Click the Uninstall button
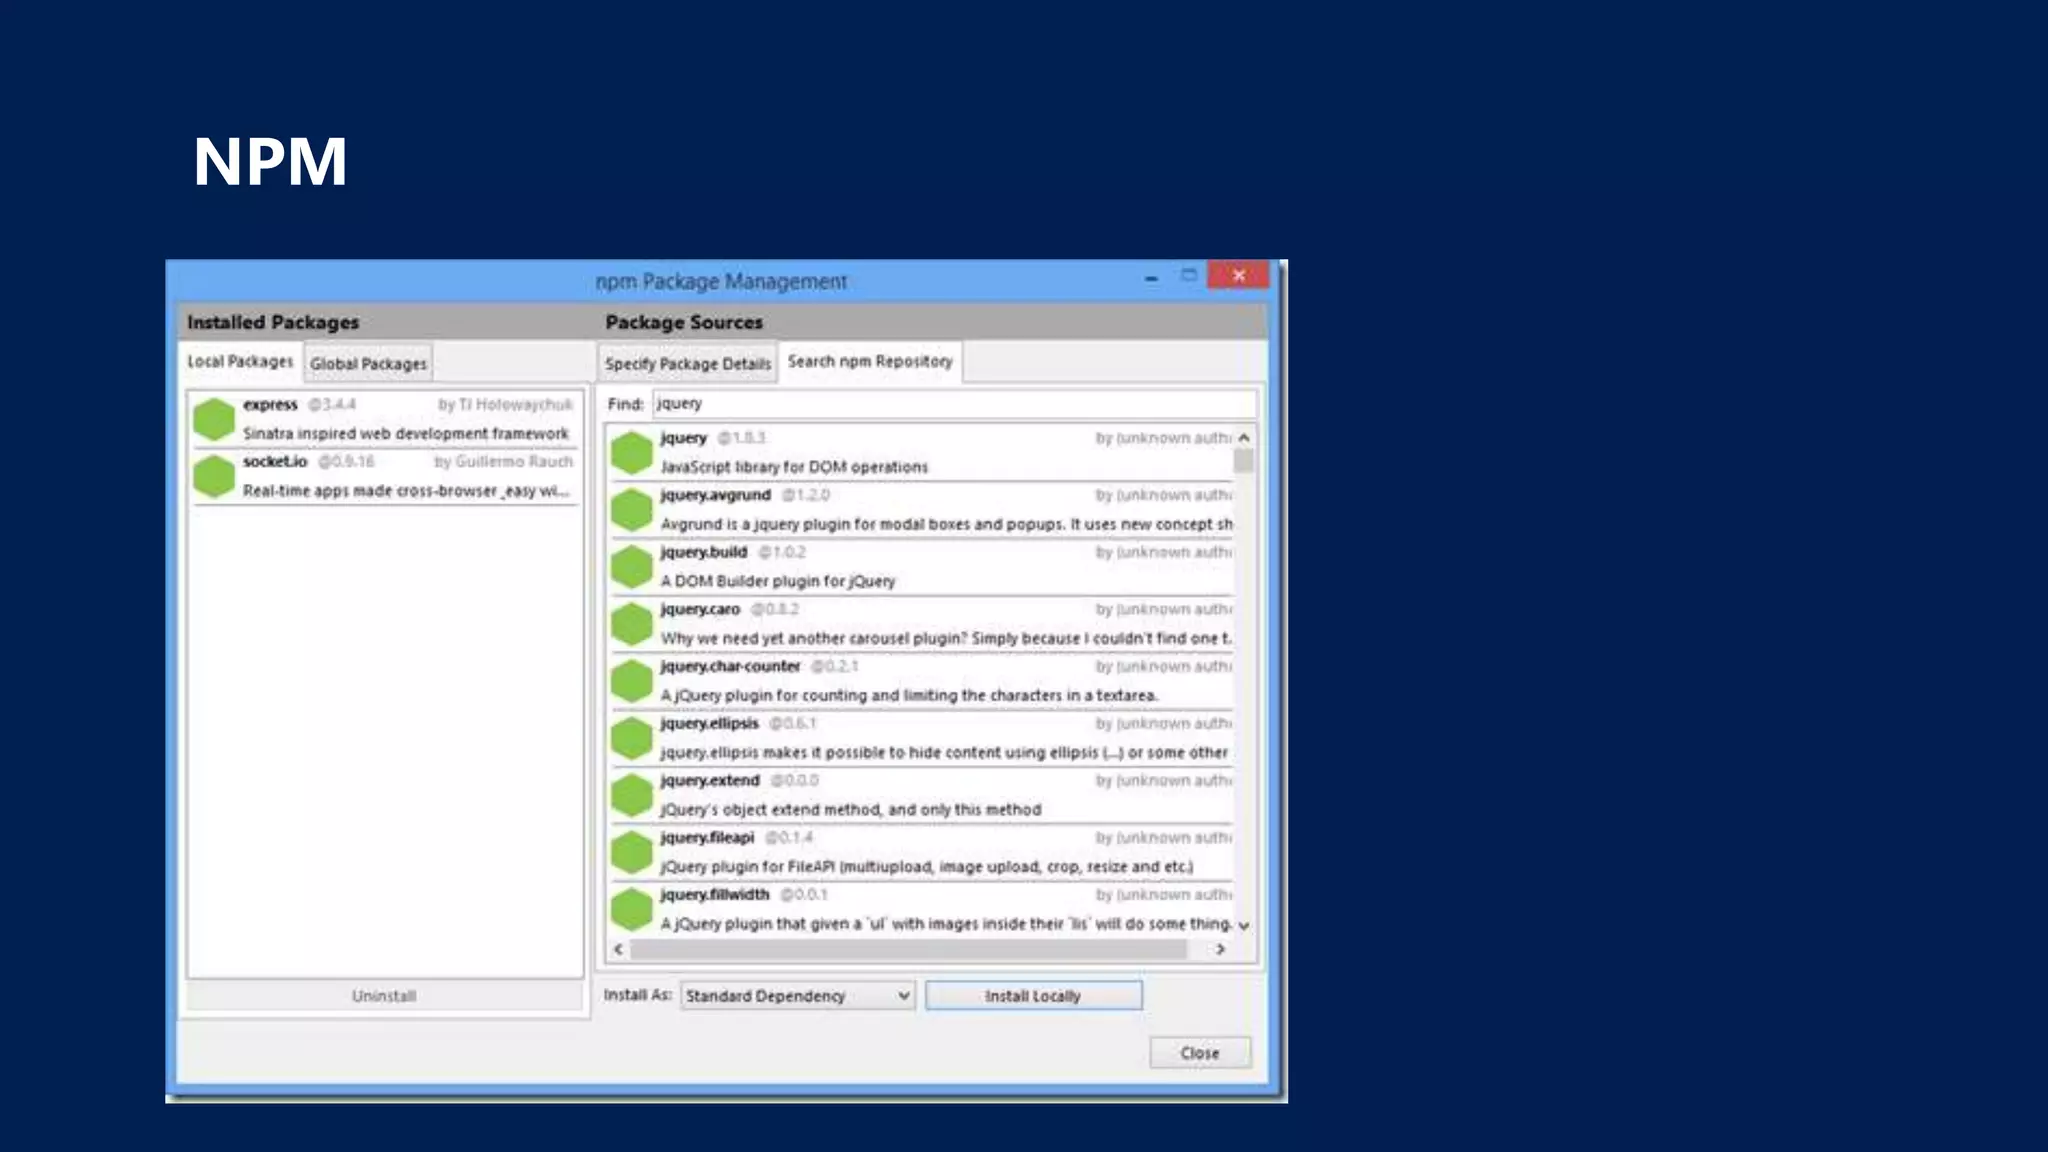This screenshot has height=1152, width=2048. 384,996
